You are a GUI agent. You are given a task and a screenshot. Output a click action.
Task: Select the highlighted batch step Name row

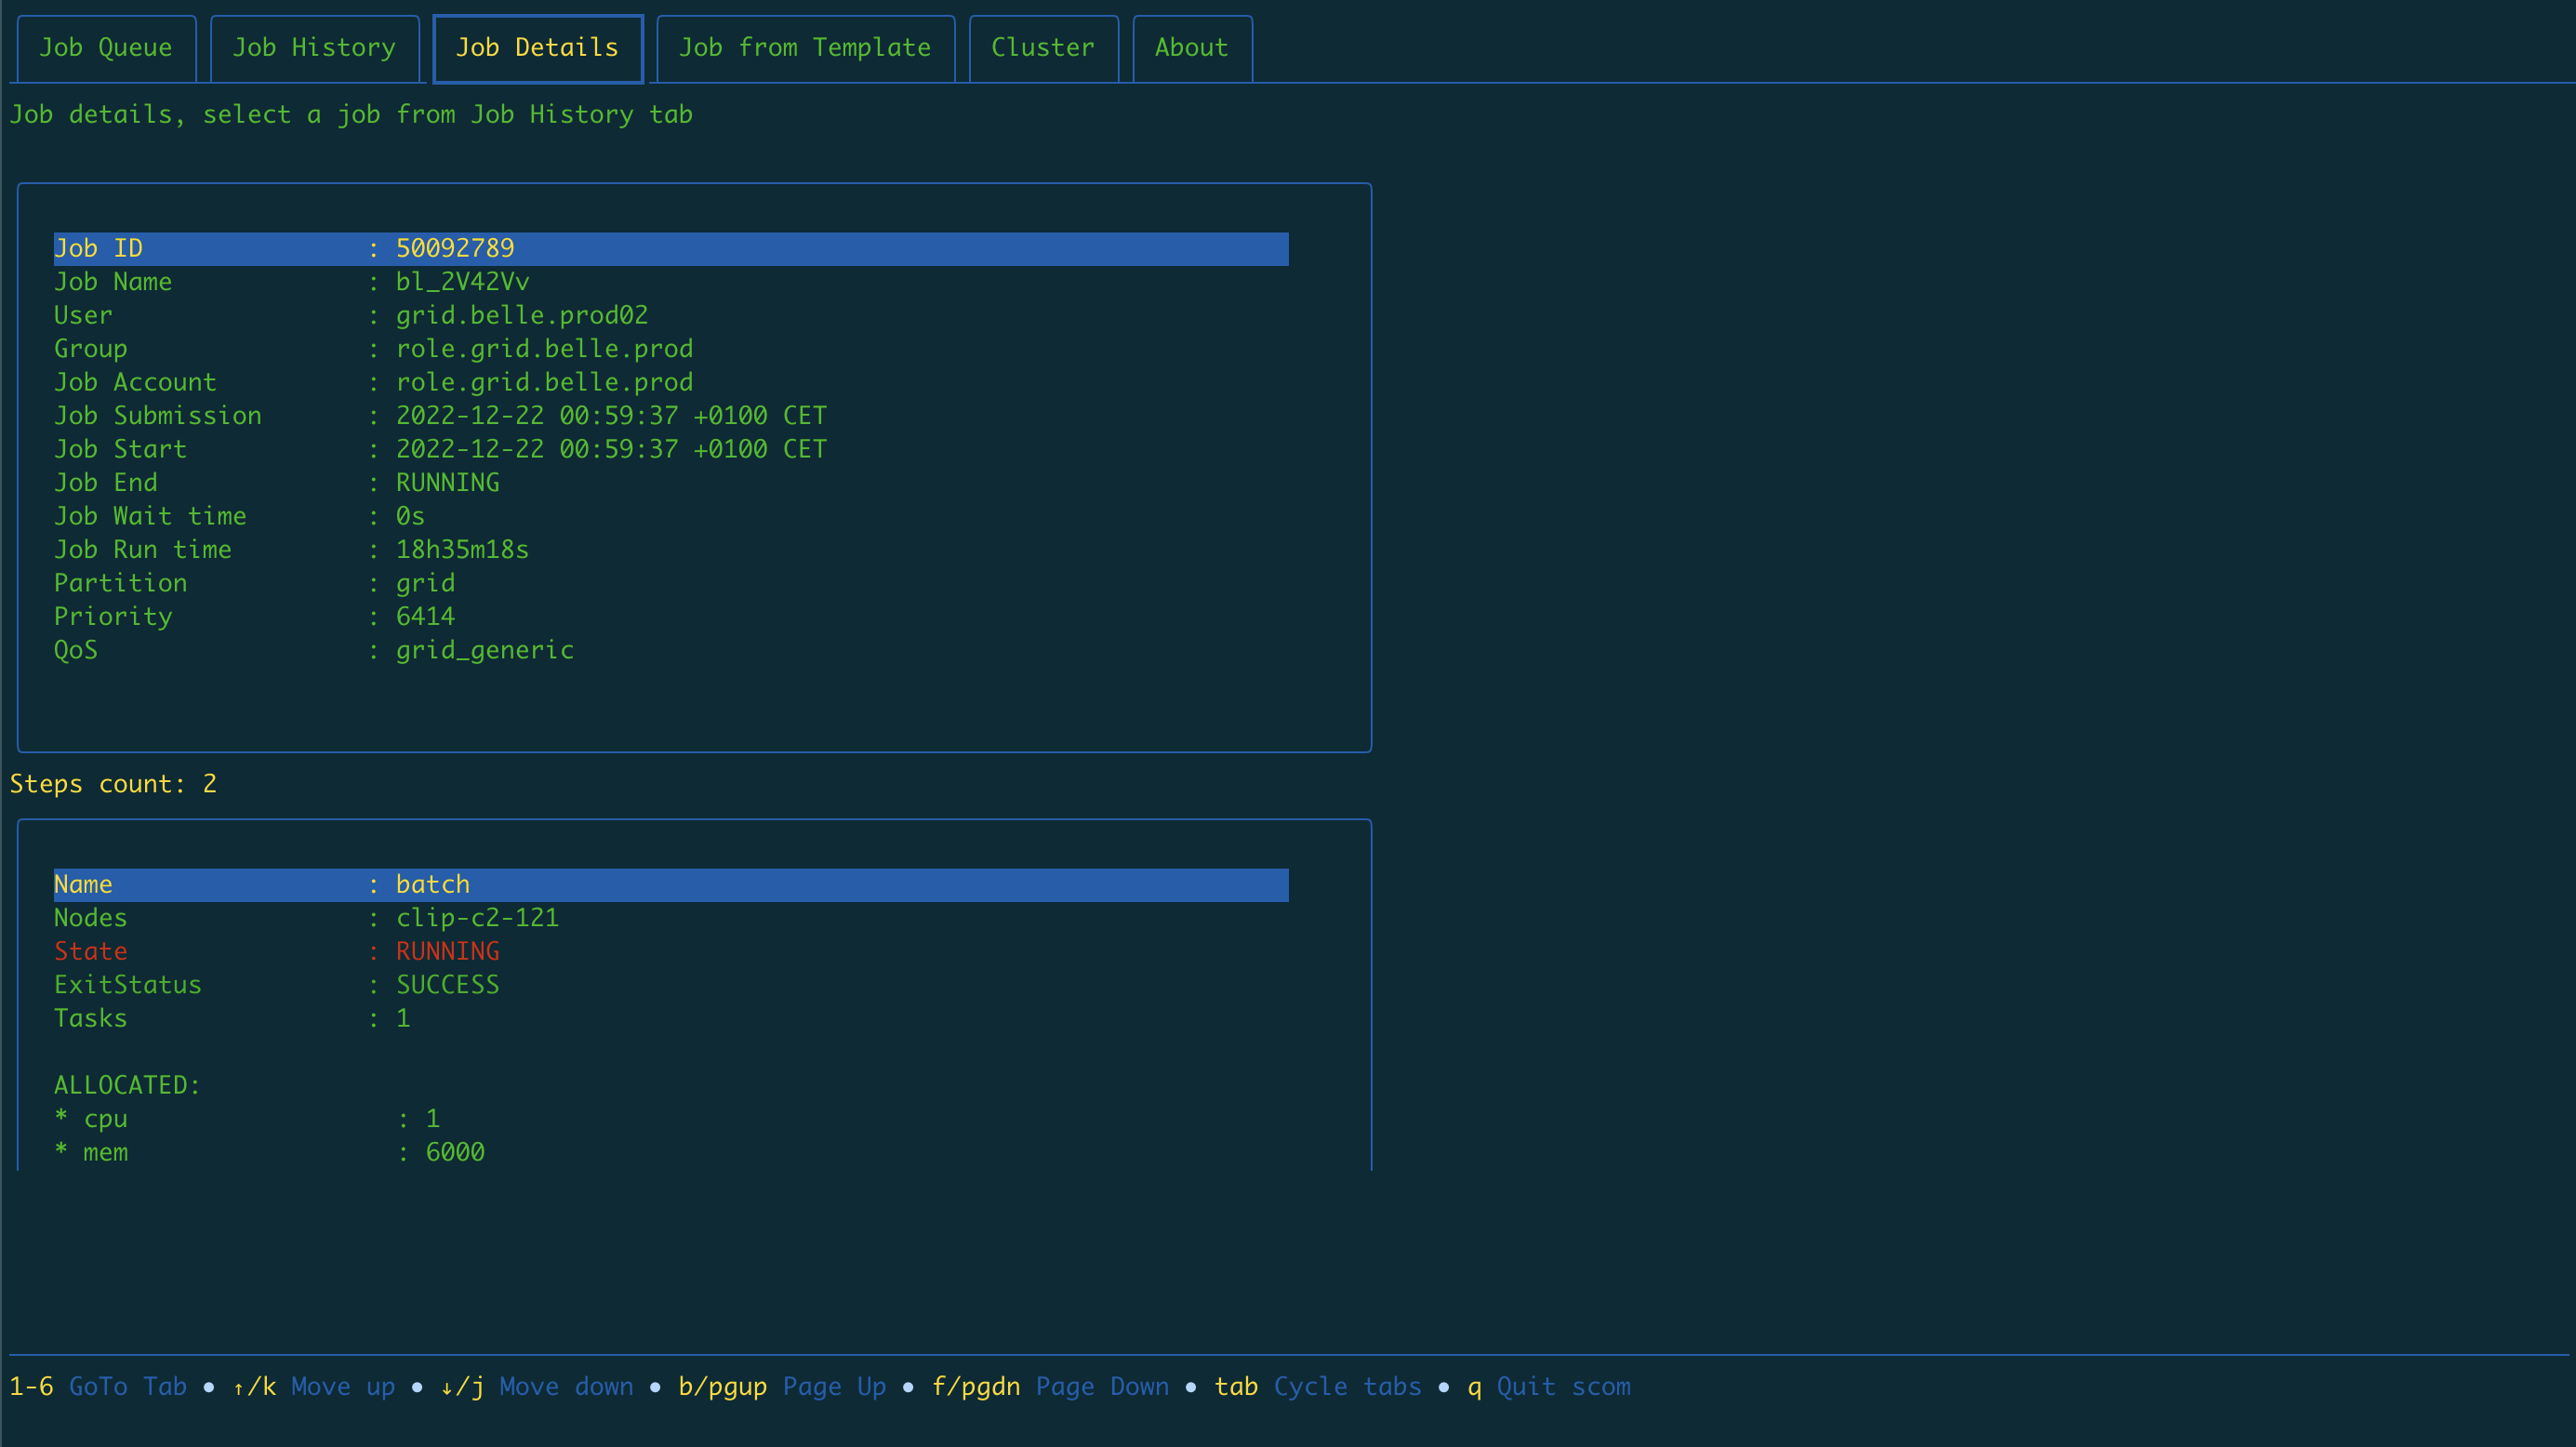click(670, 885)
